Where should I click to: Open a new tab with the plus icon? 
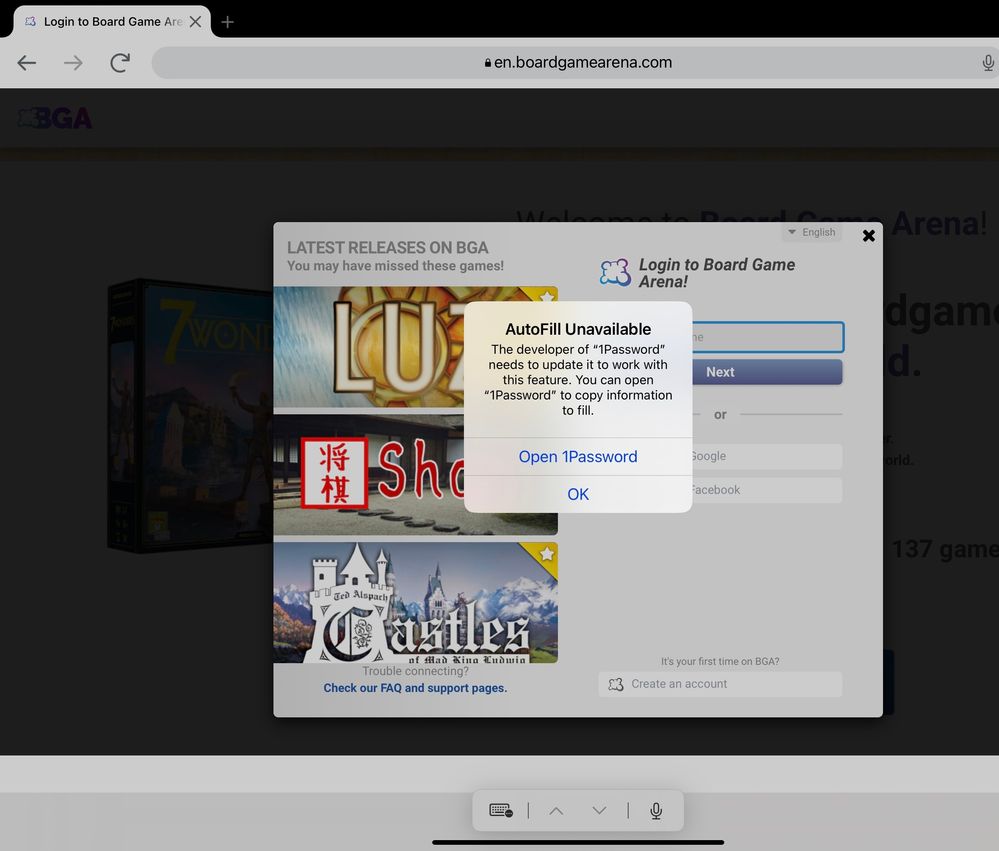(227, 22)
